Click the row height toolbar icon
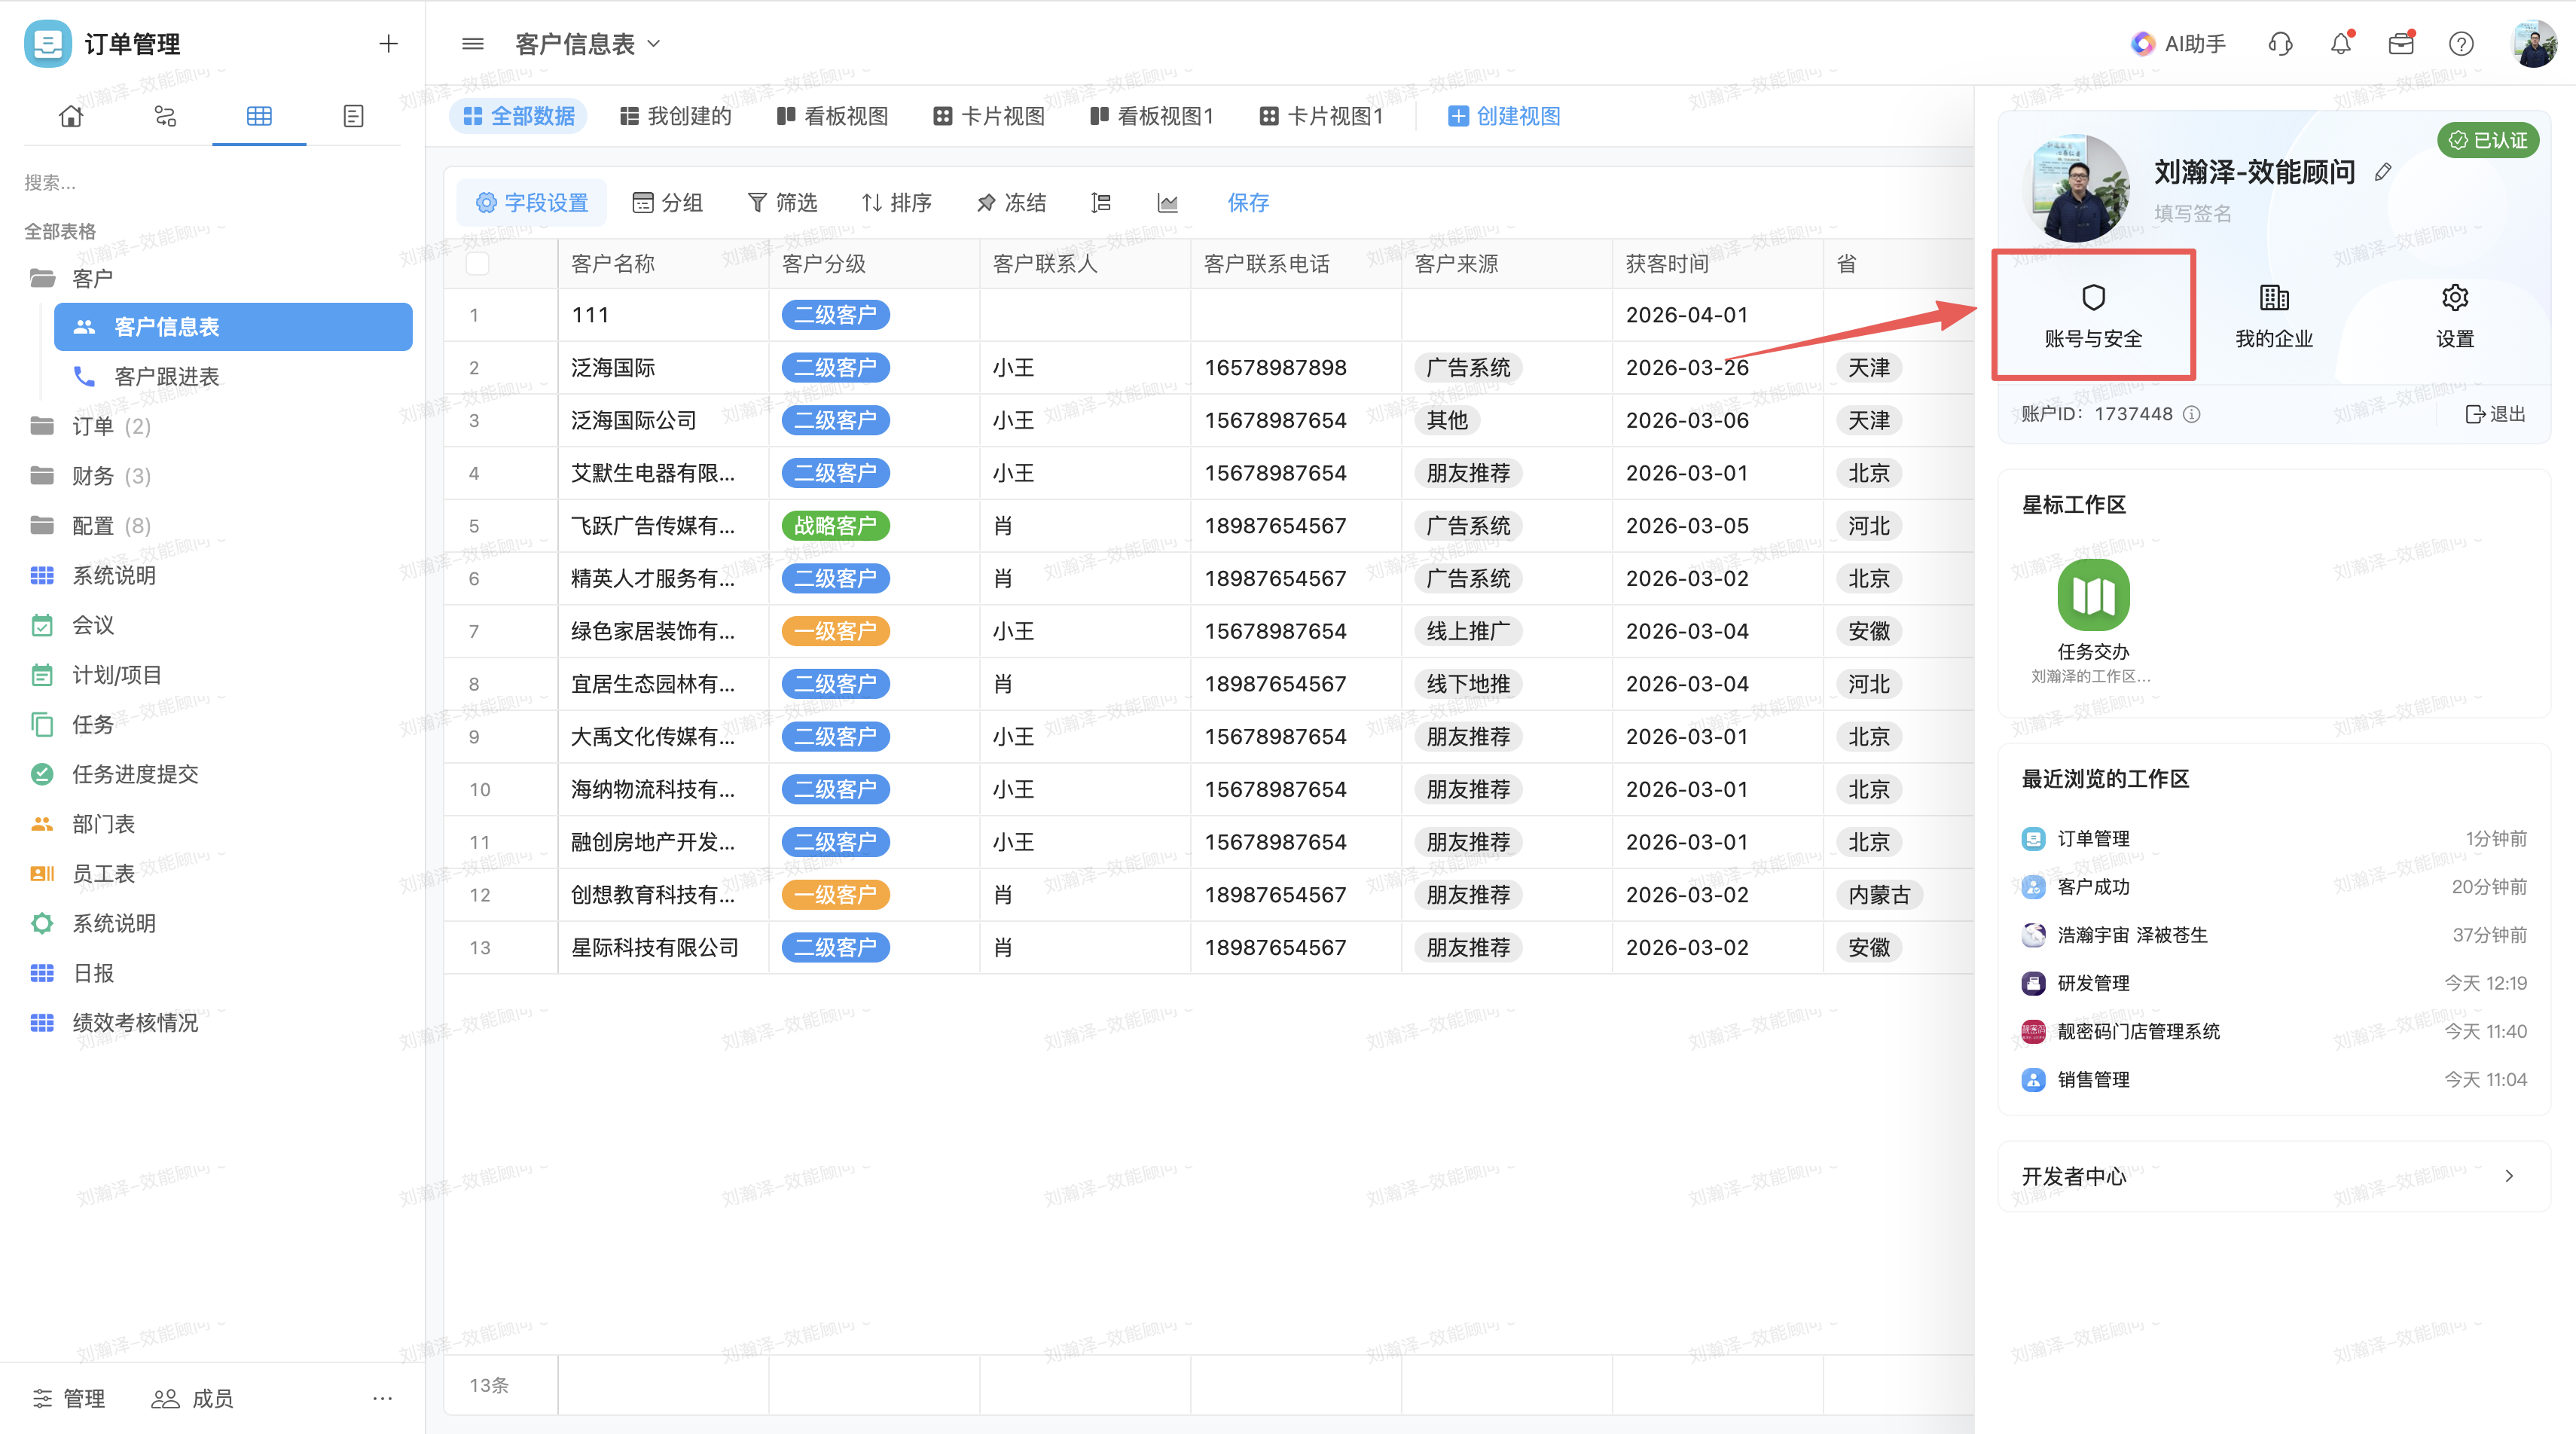Viewport: 2576px width, 1434px height. tap(1101, 203)
